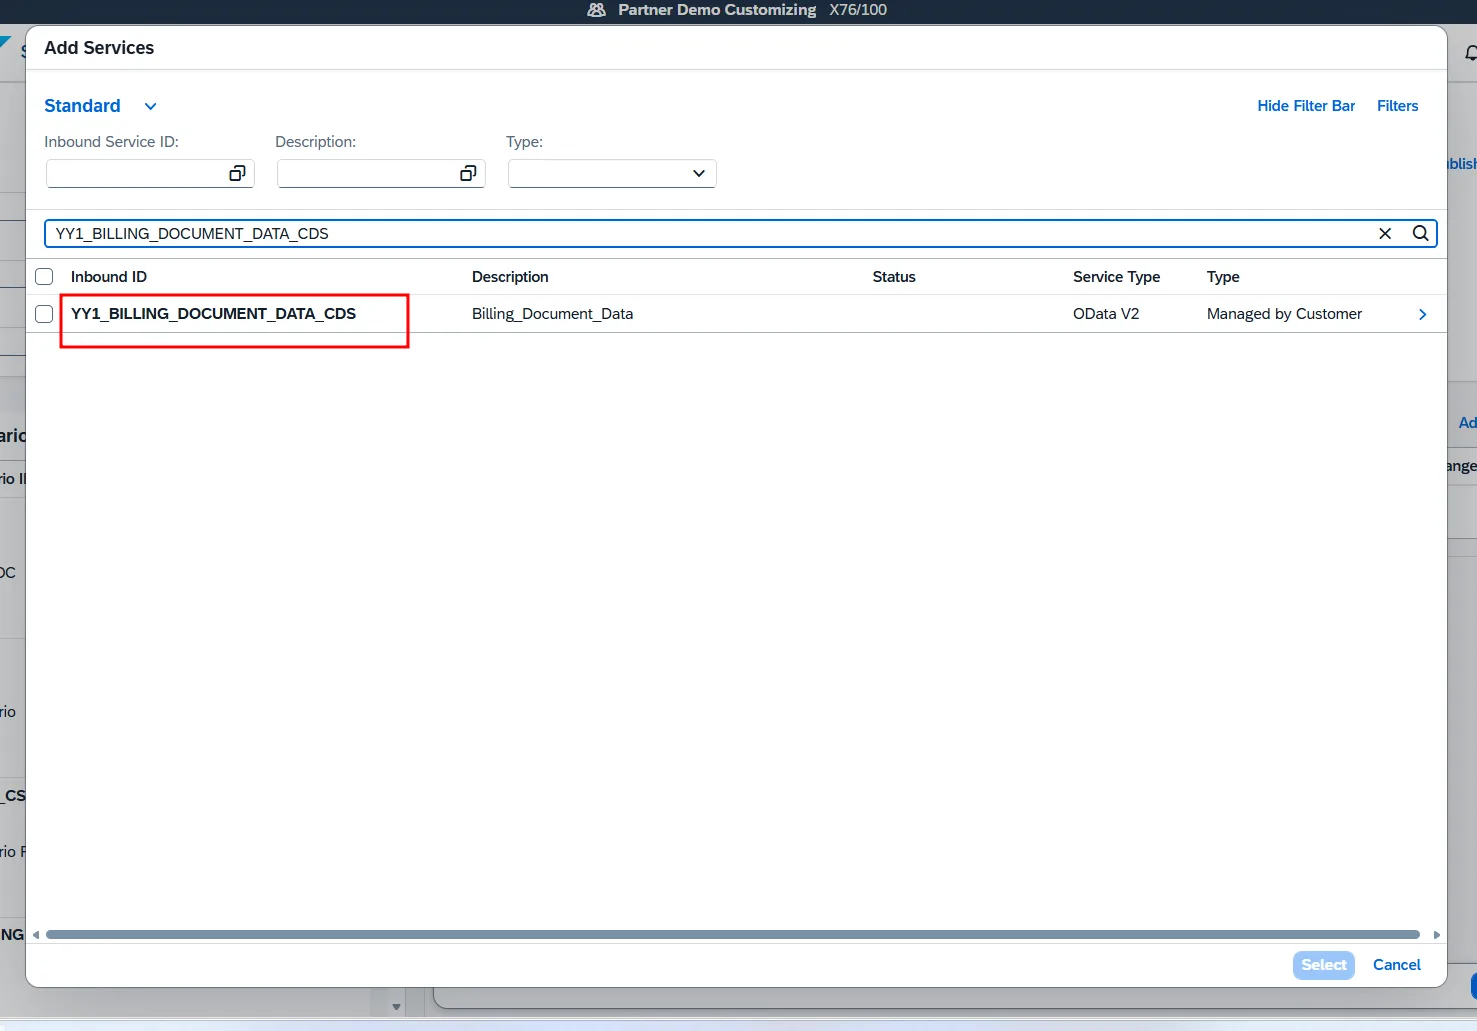This screenshot has height=1031, width=1477.
Task: Click the Managed by Customer cell
Action: point(1284,314)
